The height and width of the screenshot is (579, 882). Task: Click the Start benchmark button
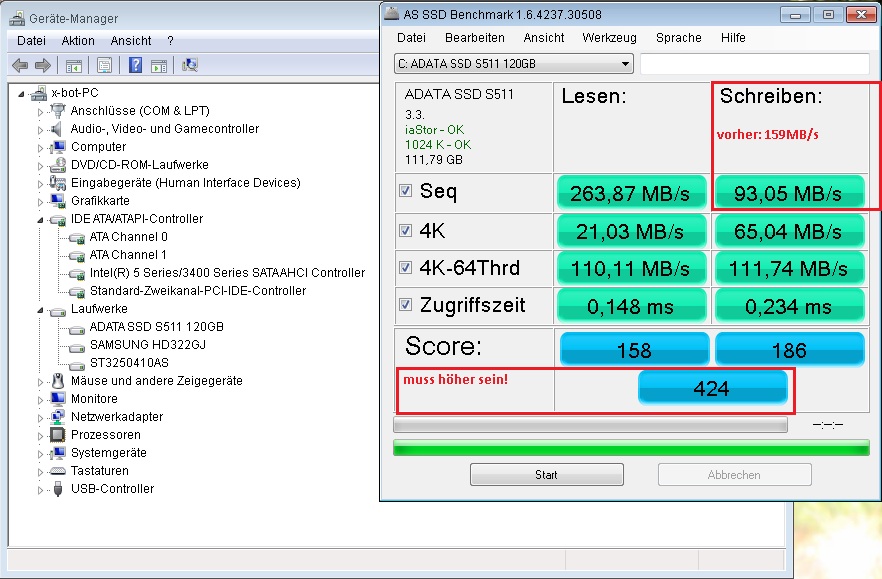pos(546,474)
